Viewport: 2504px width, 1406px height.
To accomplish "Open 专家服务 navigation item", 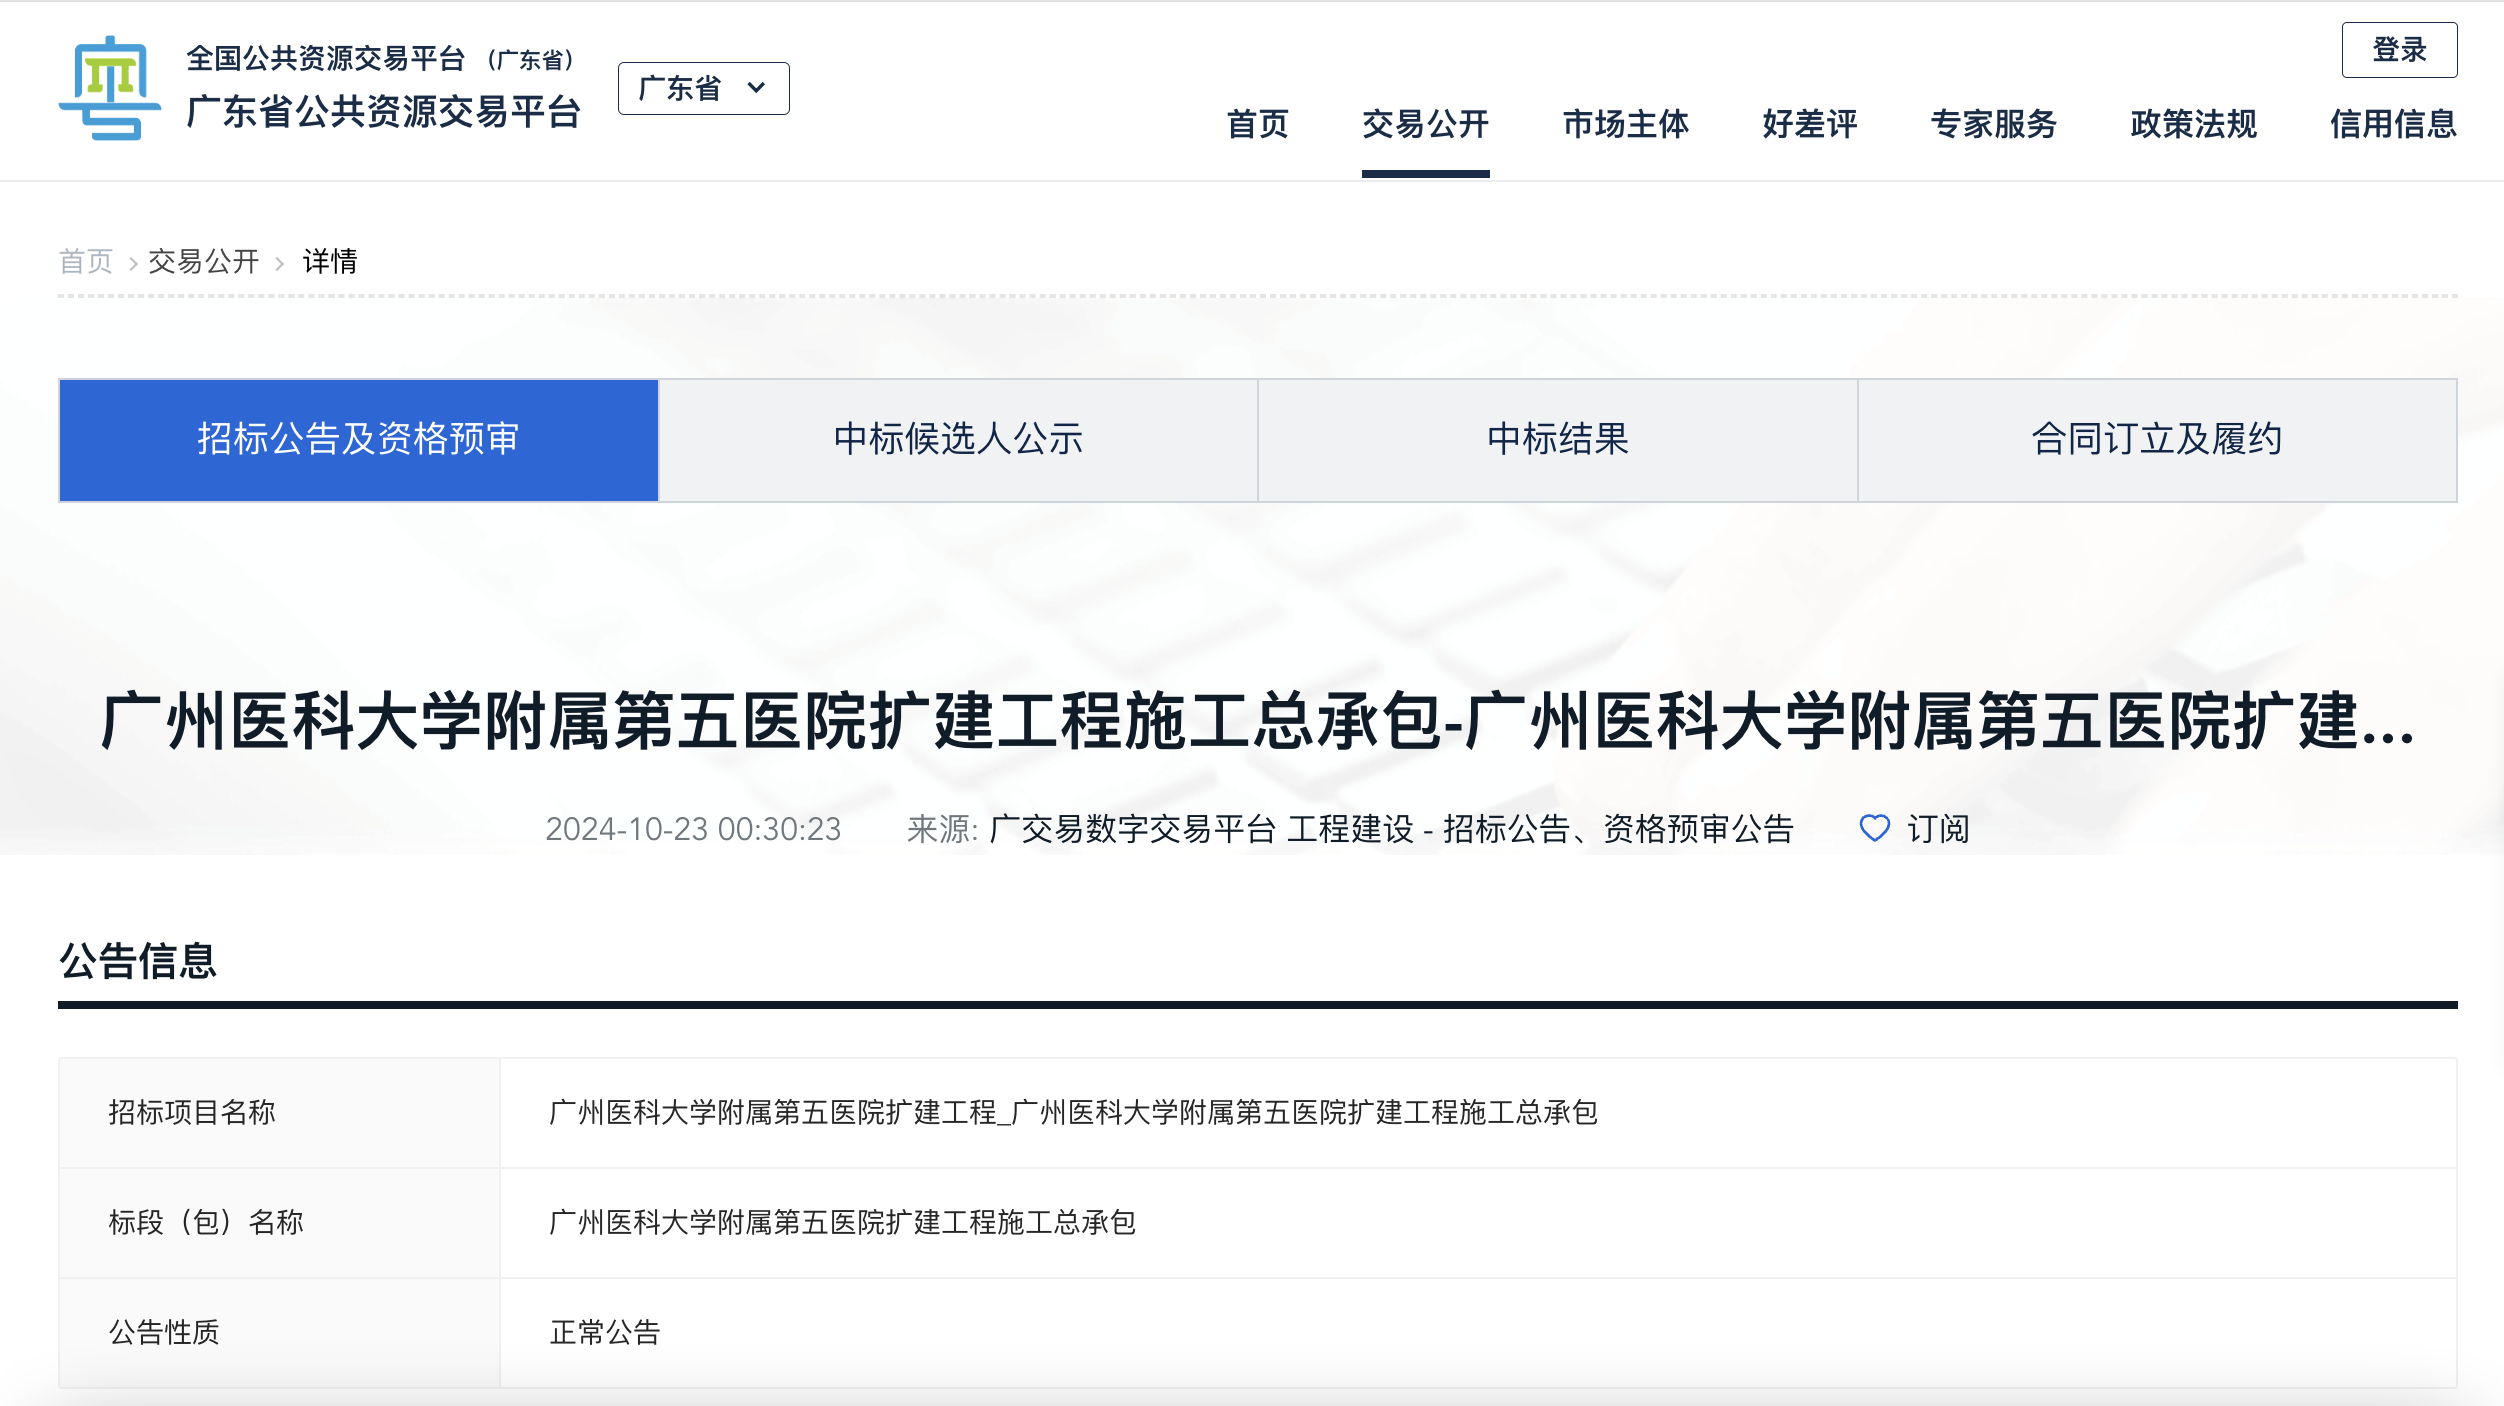I will pos(1993,124).
